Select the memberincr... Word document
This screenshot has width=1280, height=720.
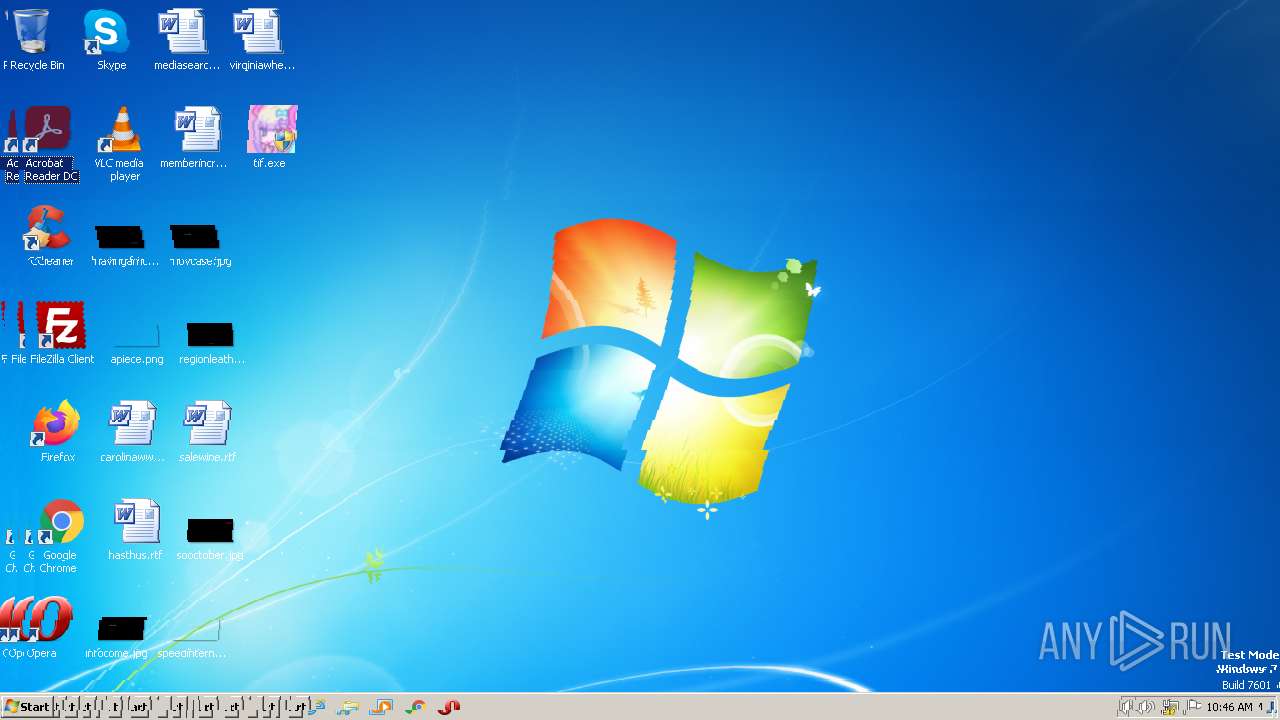coord(194,137)
